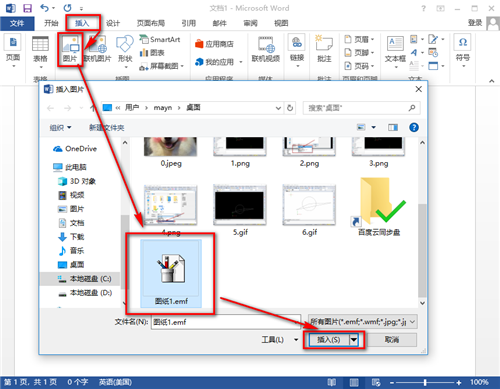Screen dimensions: 500x389
Task: Click the 文件名 filename input field
Action: click(226, 322)
